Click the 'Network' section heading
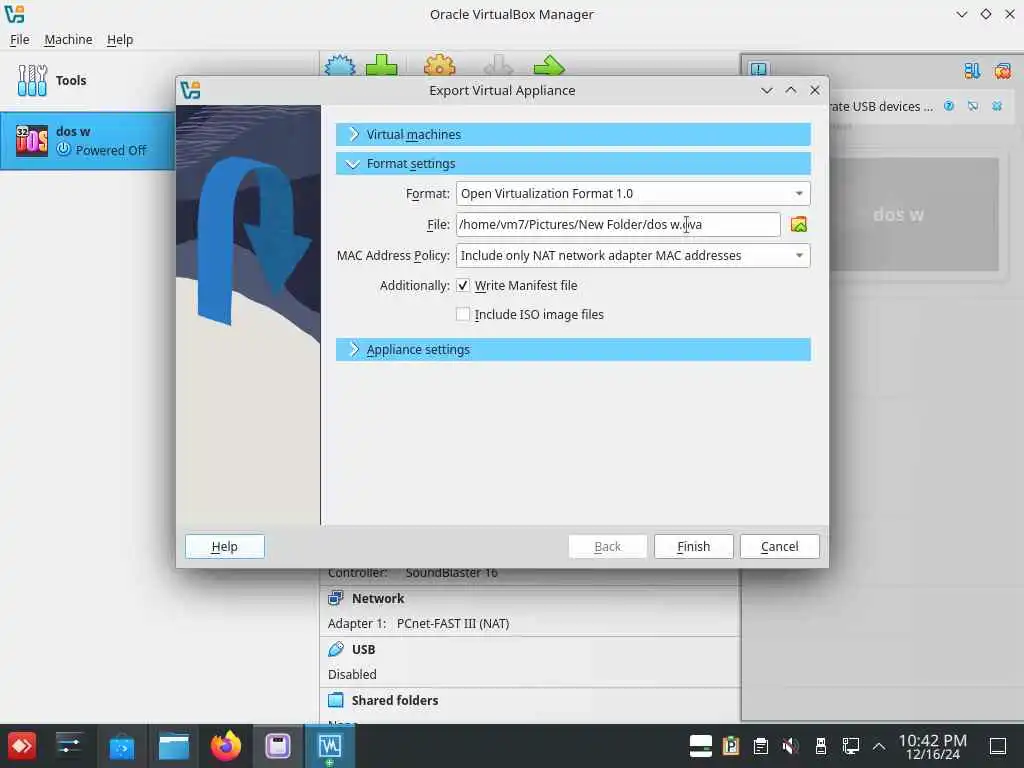The width and height of the screenshot is (1024, 768). (377, 598)
